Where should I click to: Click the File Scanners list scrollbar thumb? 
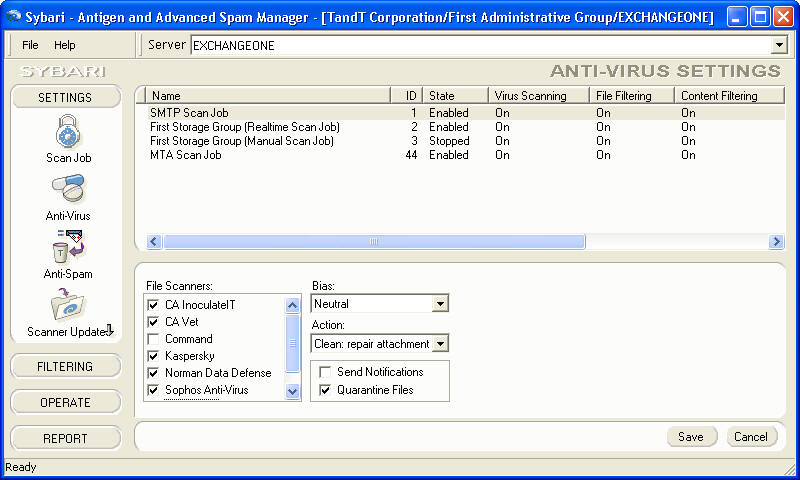[292, 343]
